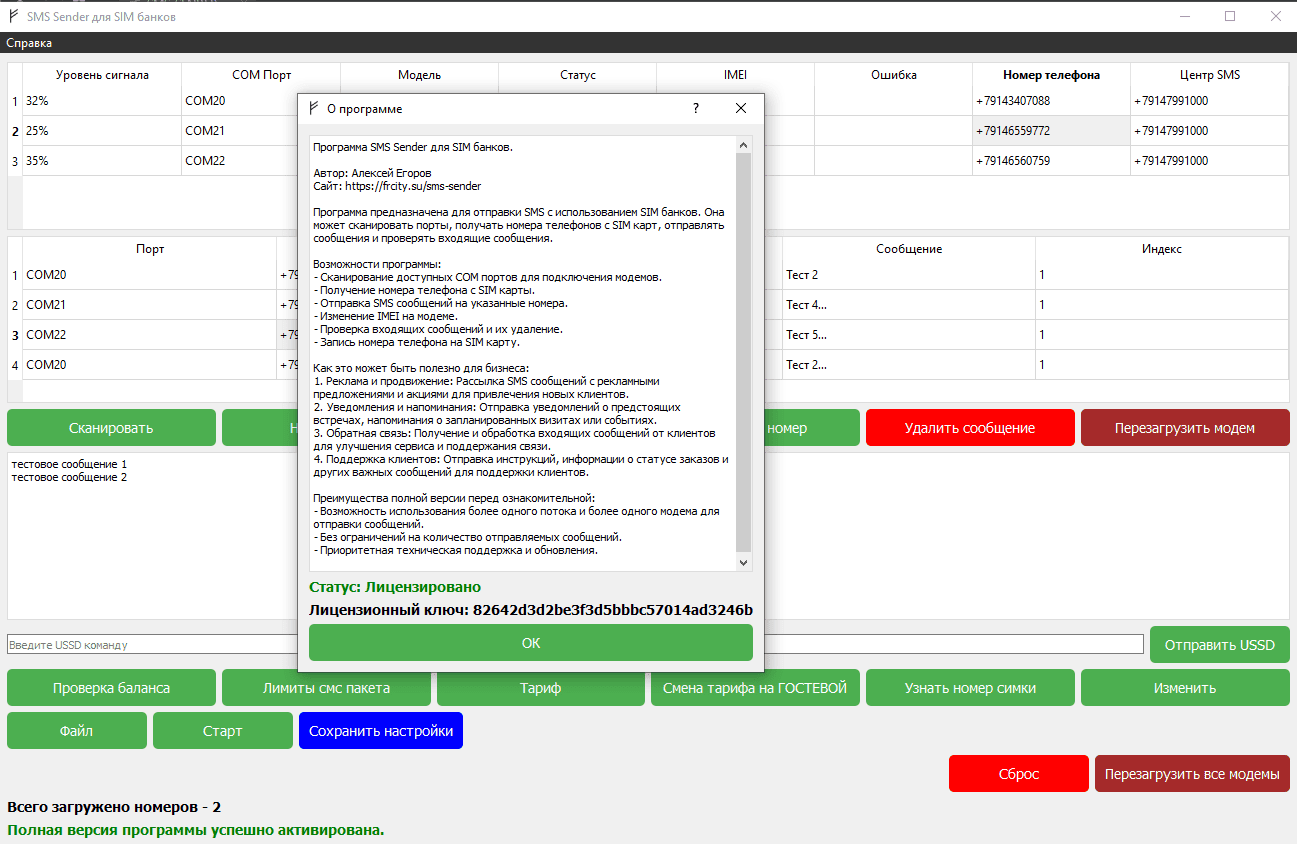This screenshot has width=1297, height=844.
Task: Select the Тест 5... message cell
Action: tap(909, 335)
